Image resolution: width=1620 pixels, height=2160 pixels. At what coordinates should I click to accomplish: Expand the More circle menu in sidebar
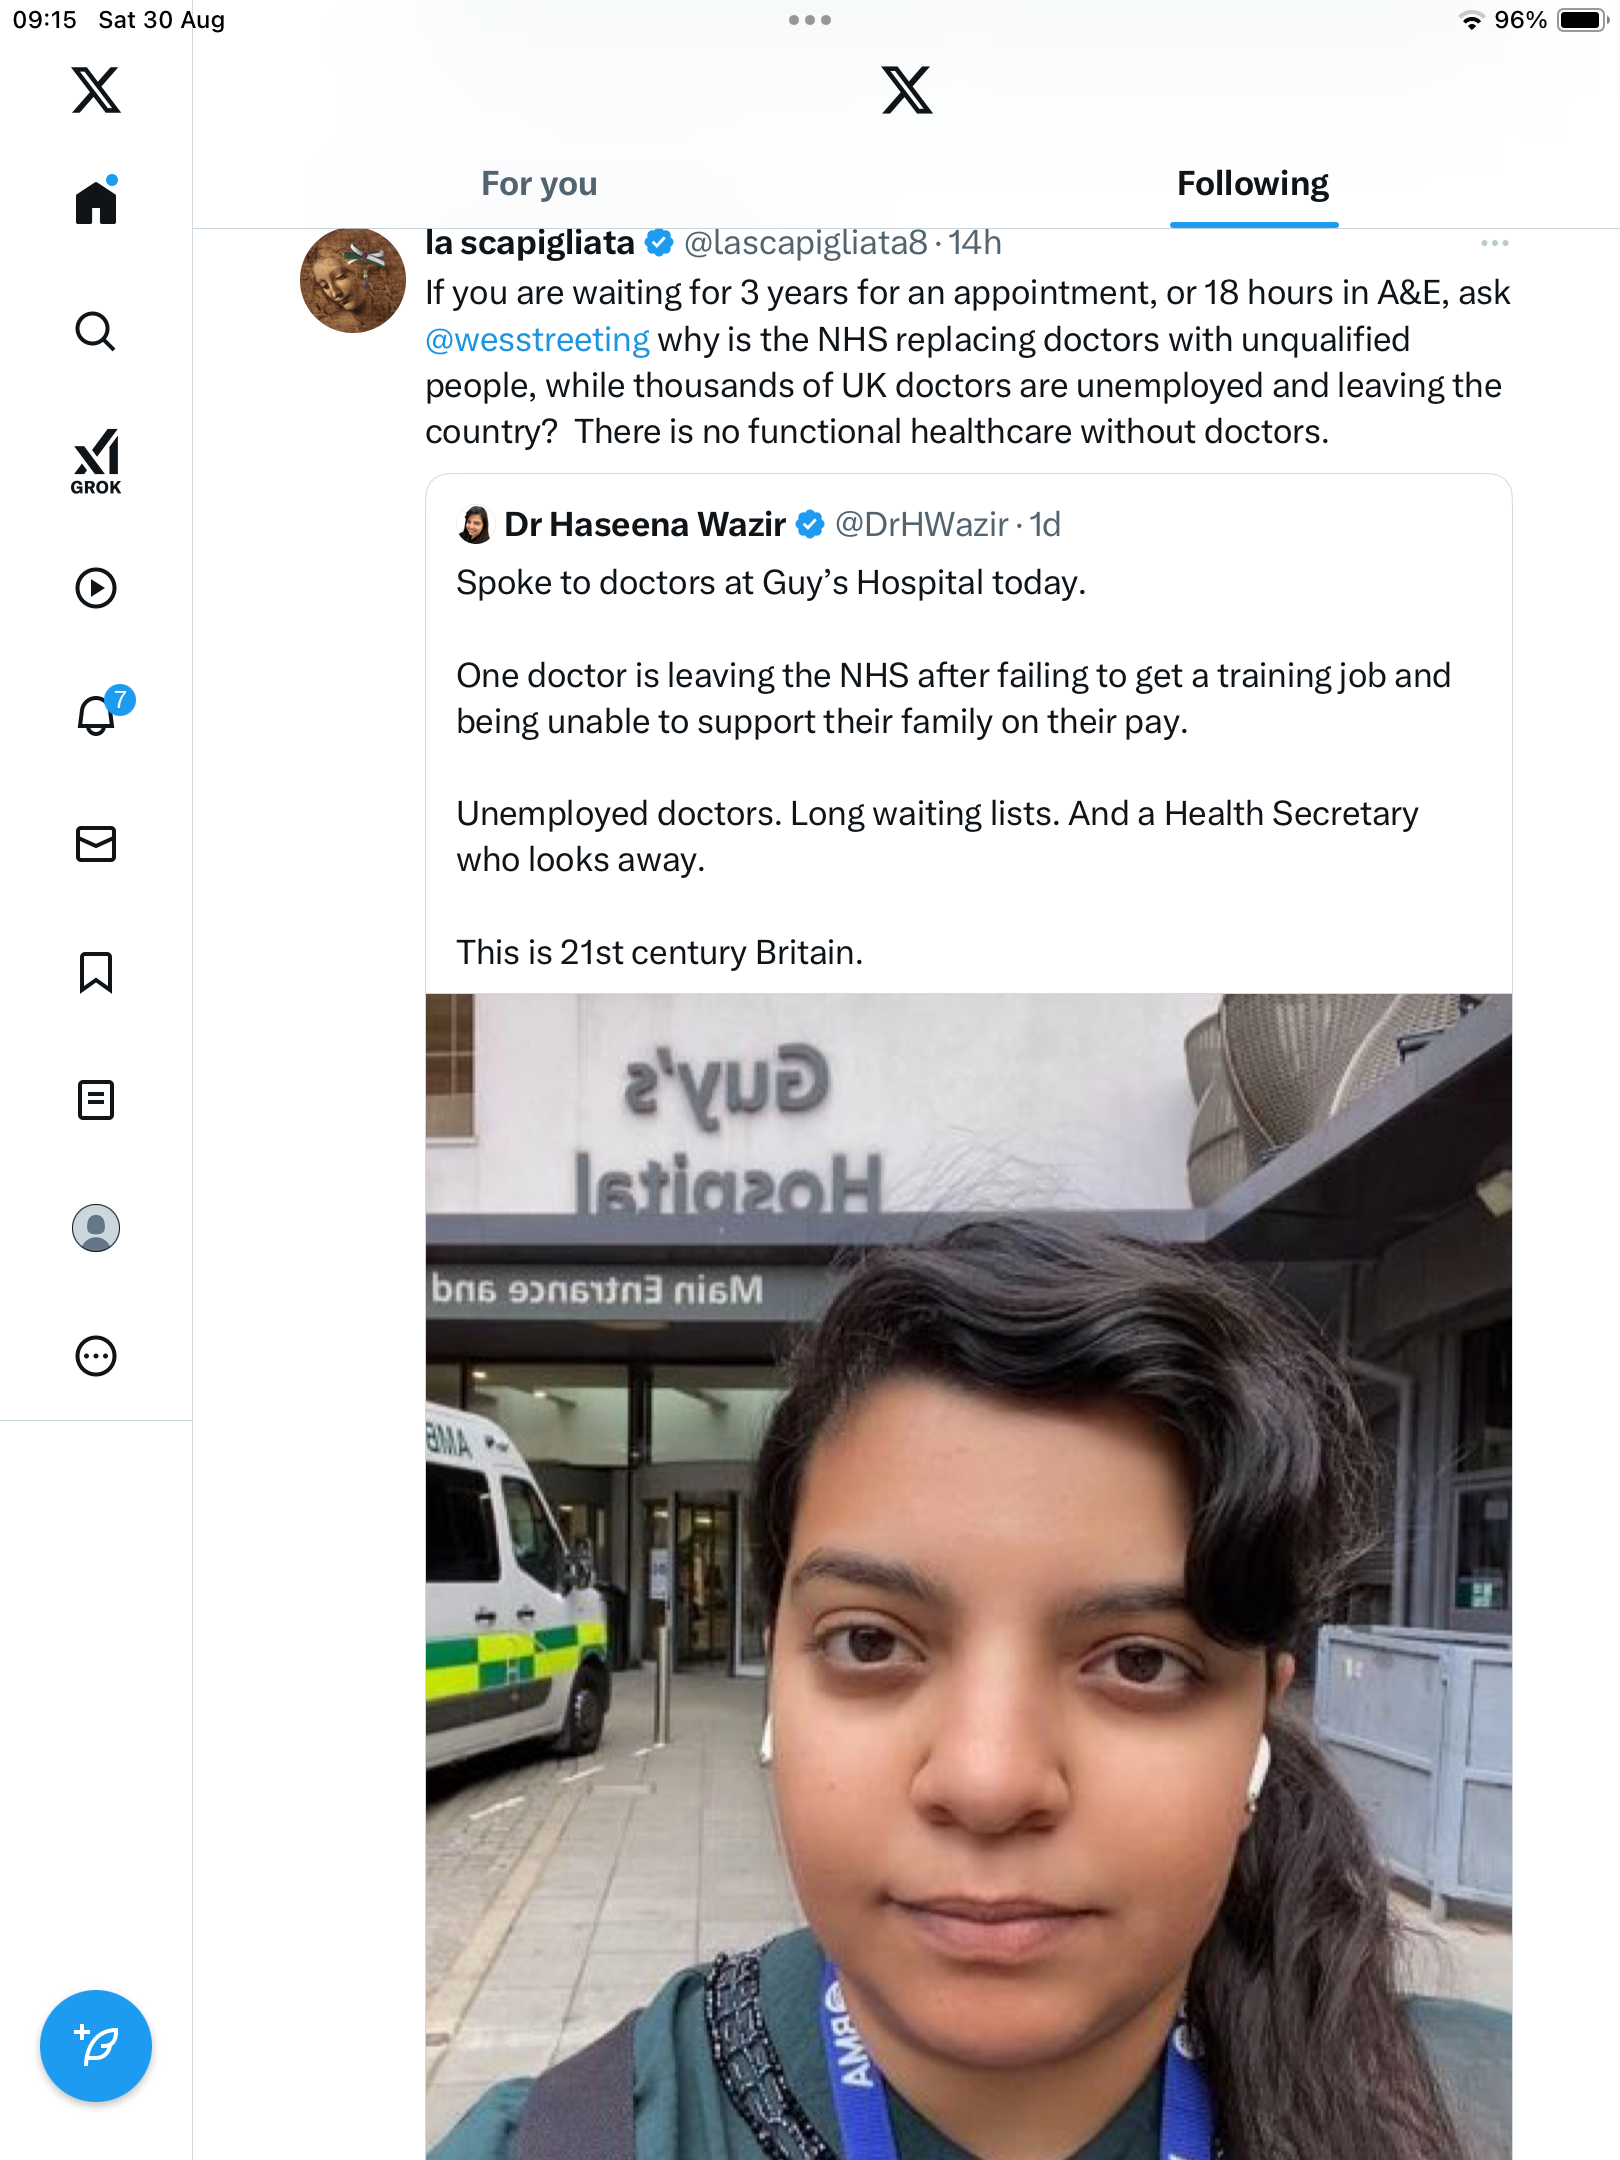[96, 1356]
